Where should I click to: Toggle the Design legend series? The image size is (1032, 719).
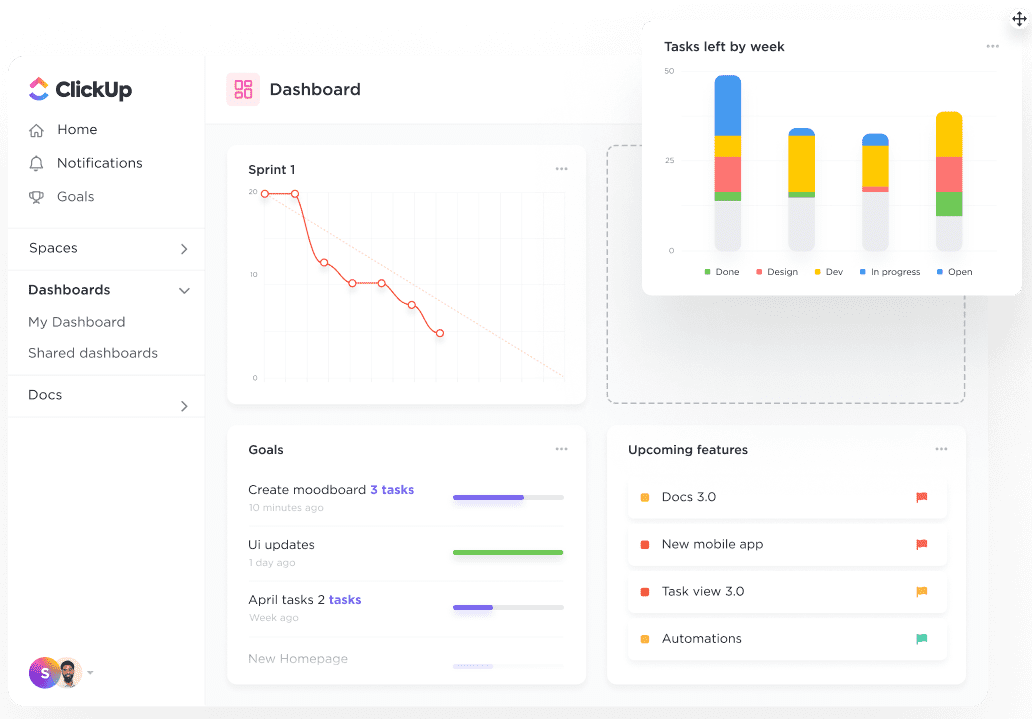777,272
